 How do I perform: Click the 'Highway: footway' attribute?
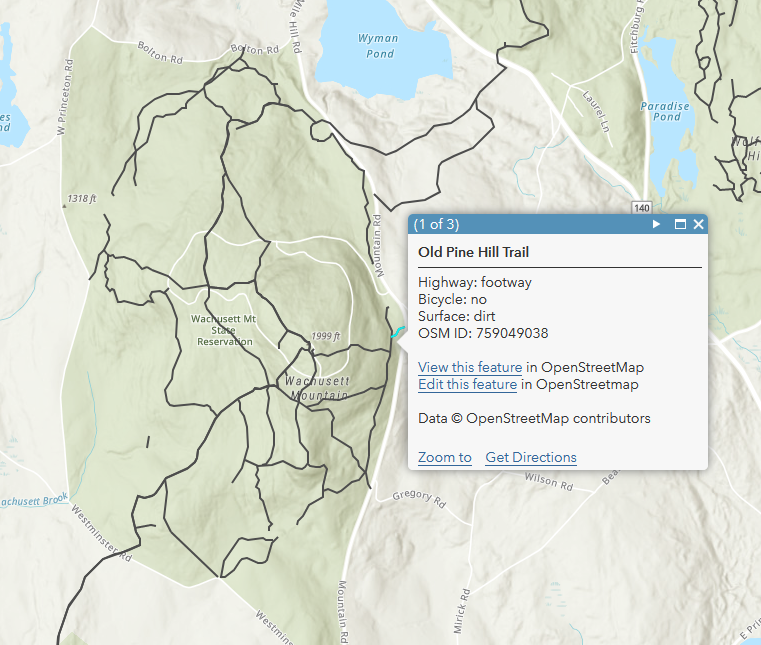pyautogui.click(x=475, y=282)
